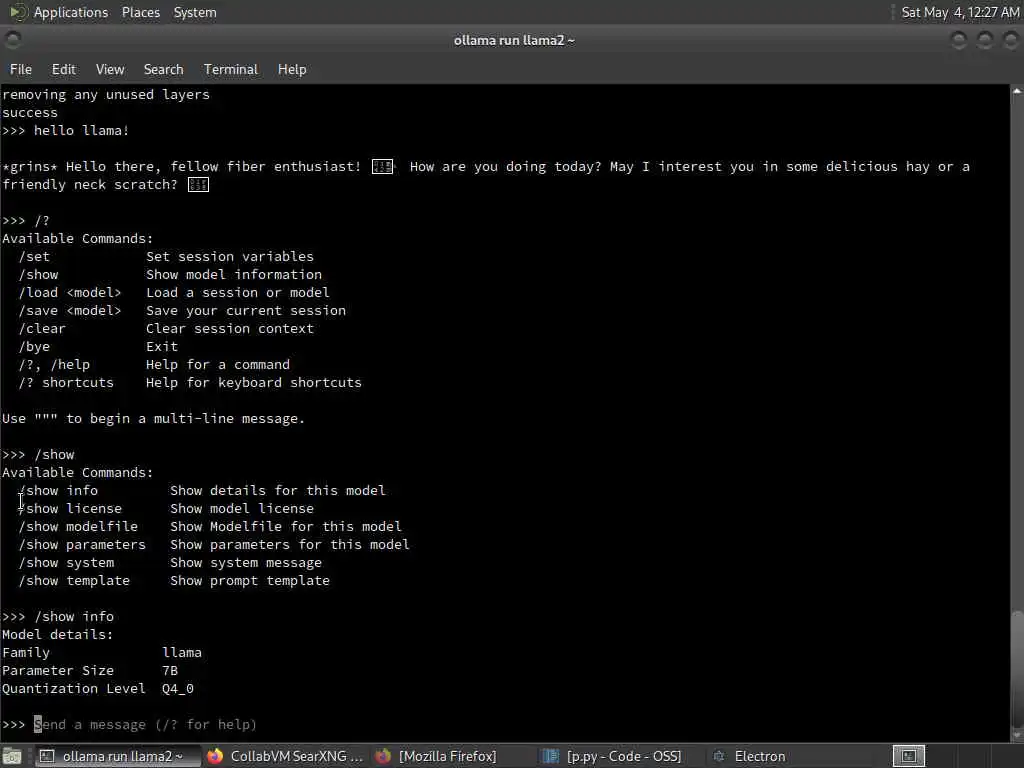Click the Send a message prompt input
1024x768 pixels.
[145, 724]
